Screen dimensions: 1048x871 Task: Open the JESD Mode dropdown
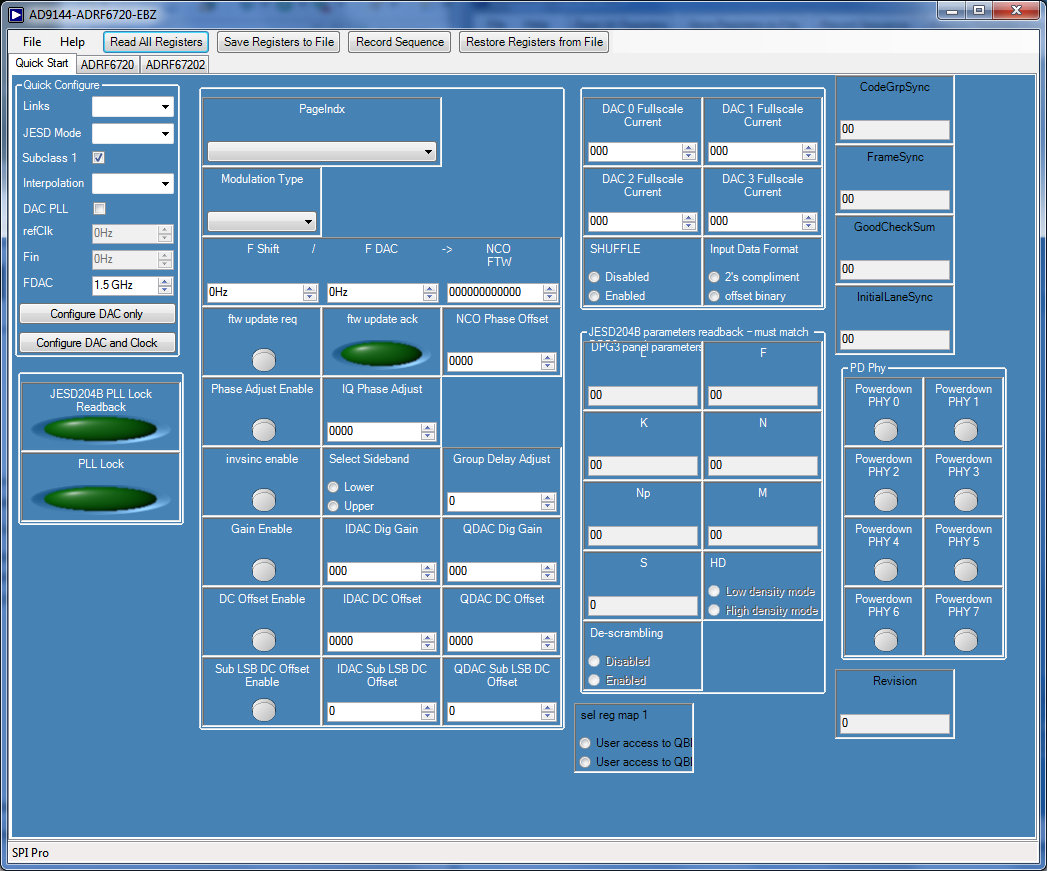pyautogui.click(x=132, y=134)
